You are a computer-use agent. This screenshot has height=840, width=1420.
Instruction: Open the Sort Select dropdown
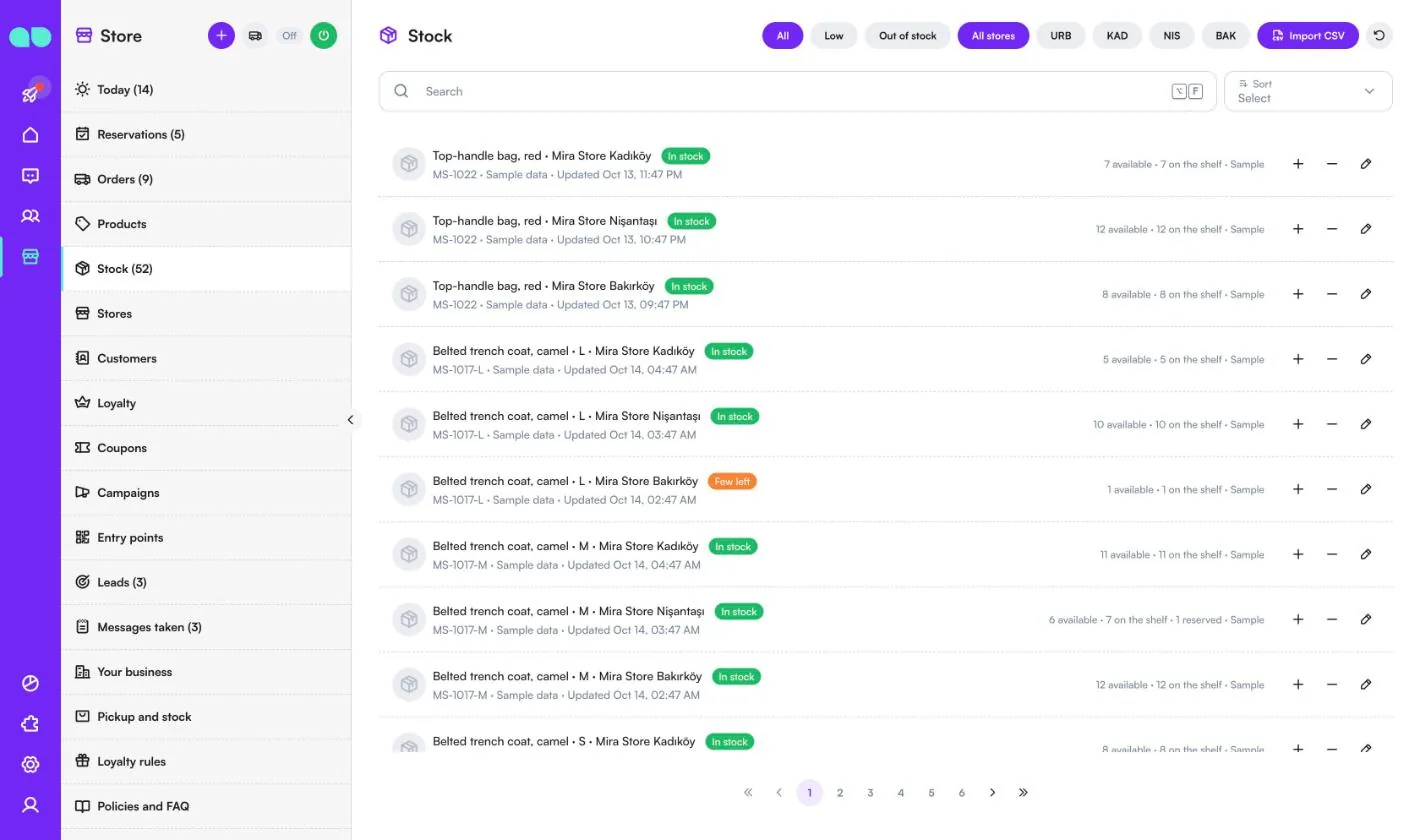[1308, 91]
